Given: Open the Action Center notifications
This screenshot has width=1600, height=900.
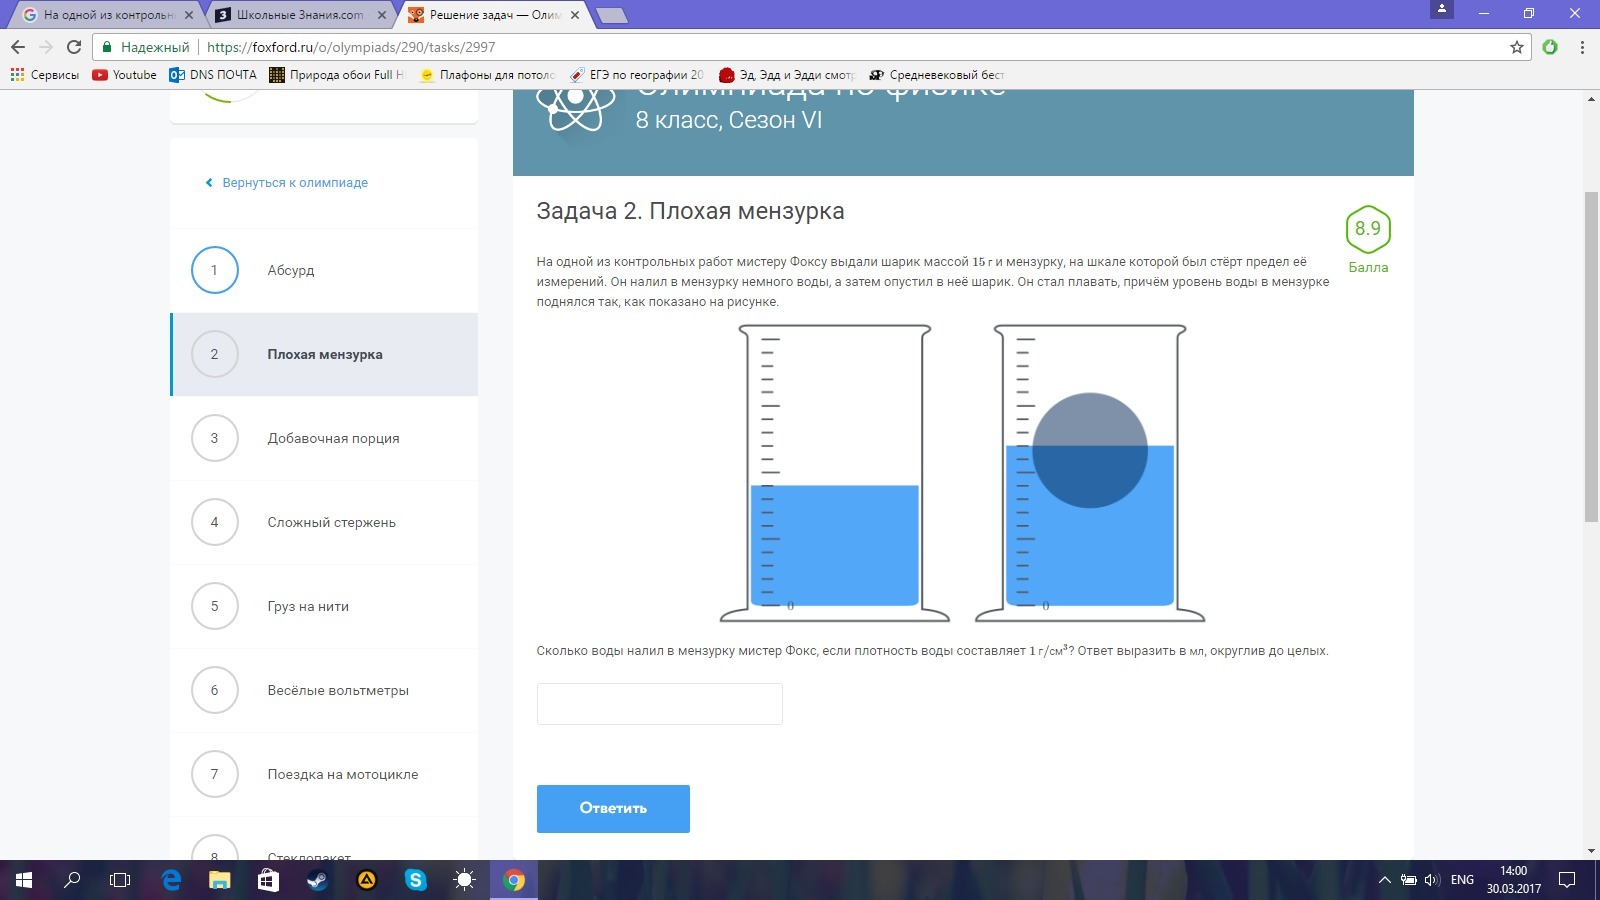Looking at the screenshot, I should (1568, 880).
